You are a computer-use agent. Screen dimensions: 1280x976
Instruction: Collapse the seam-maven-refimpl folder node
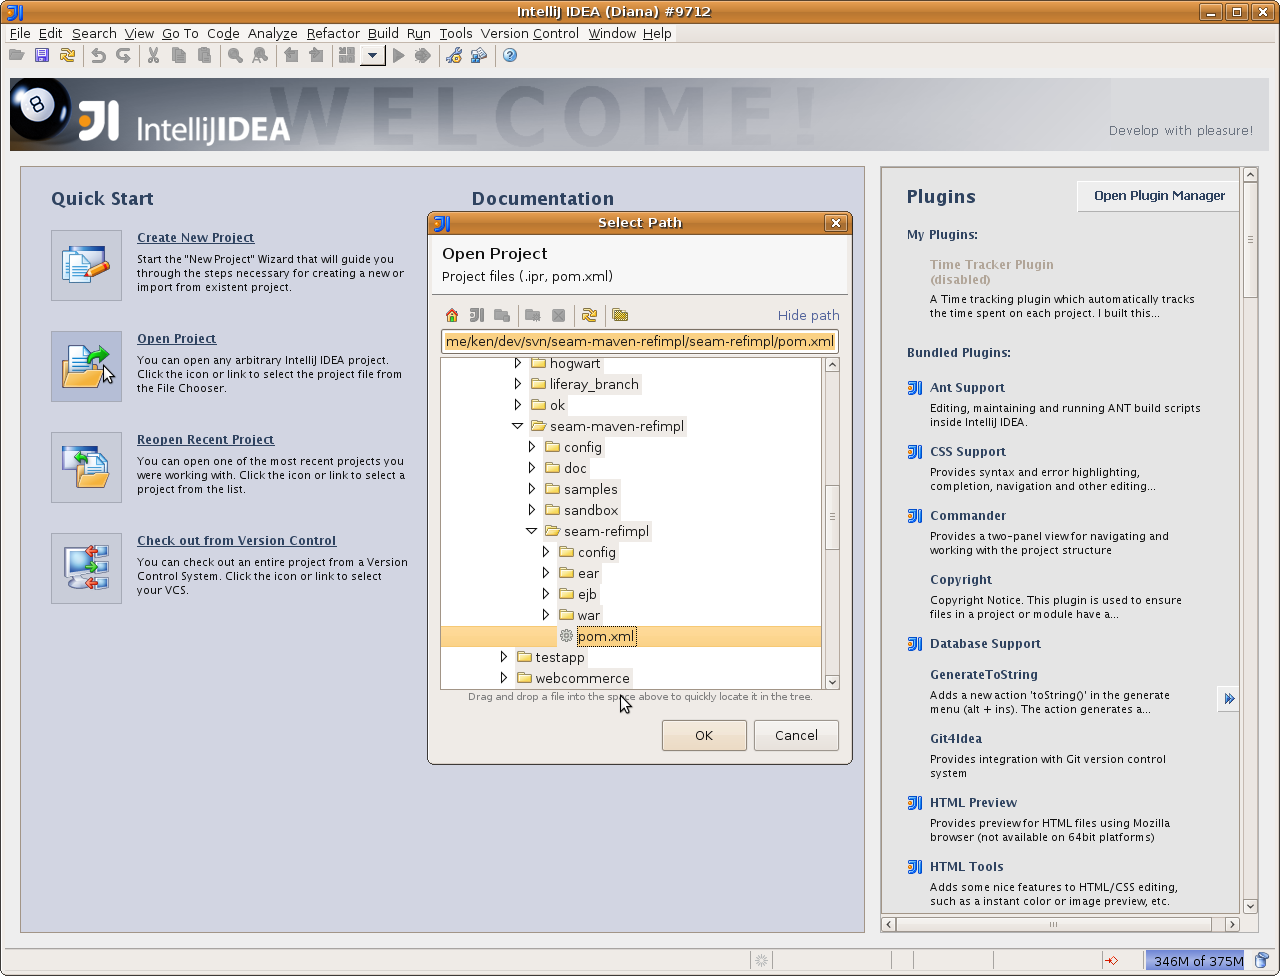(x=518, y=426)
